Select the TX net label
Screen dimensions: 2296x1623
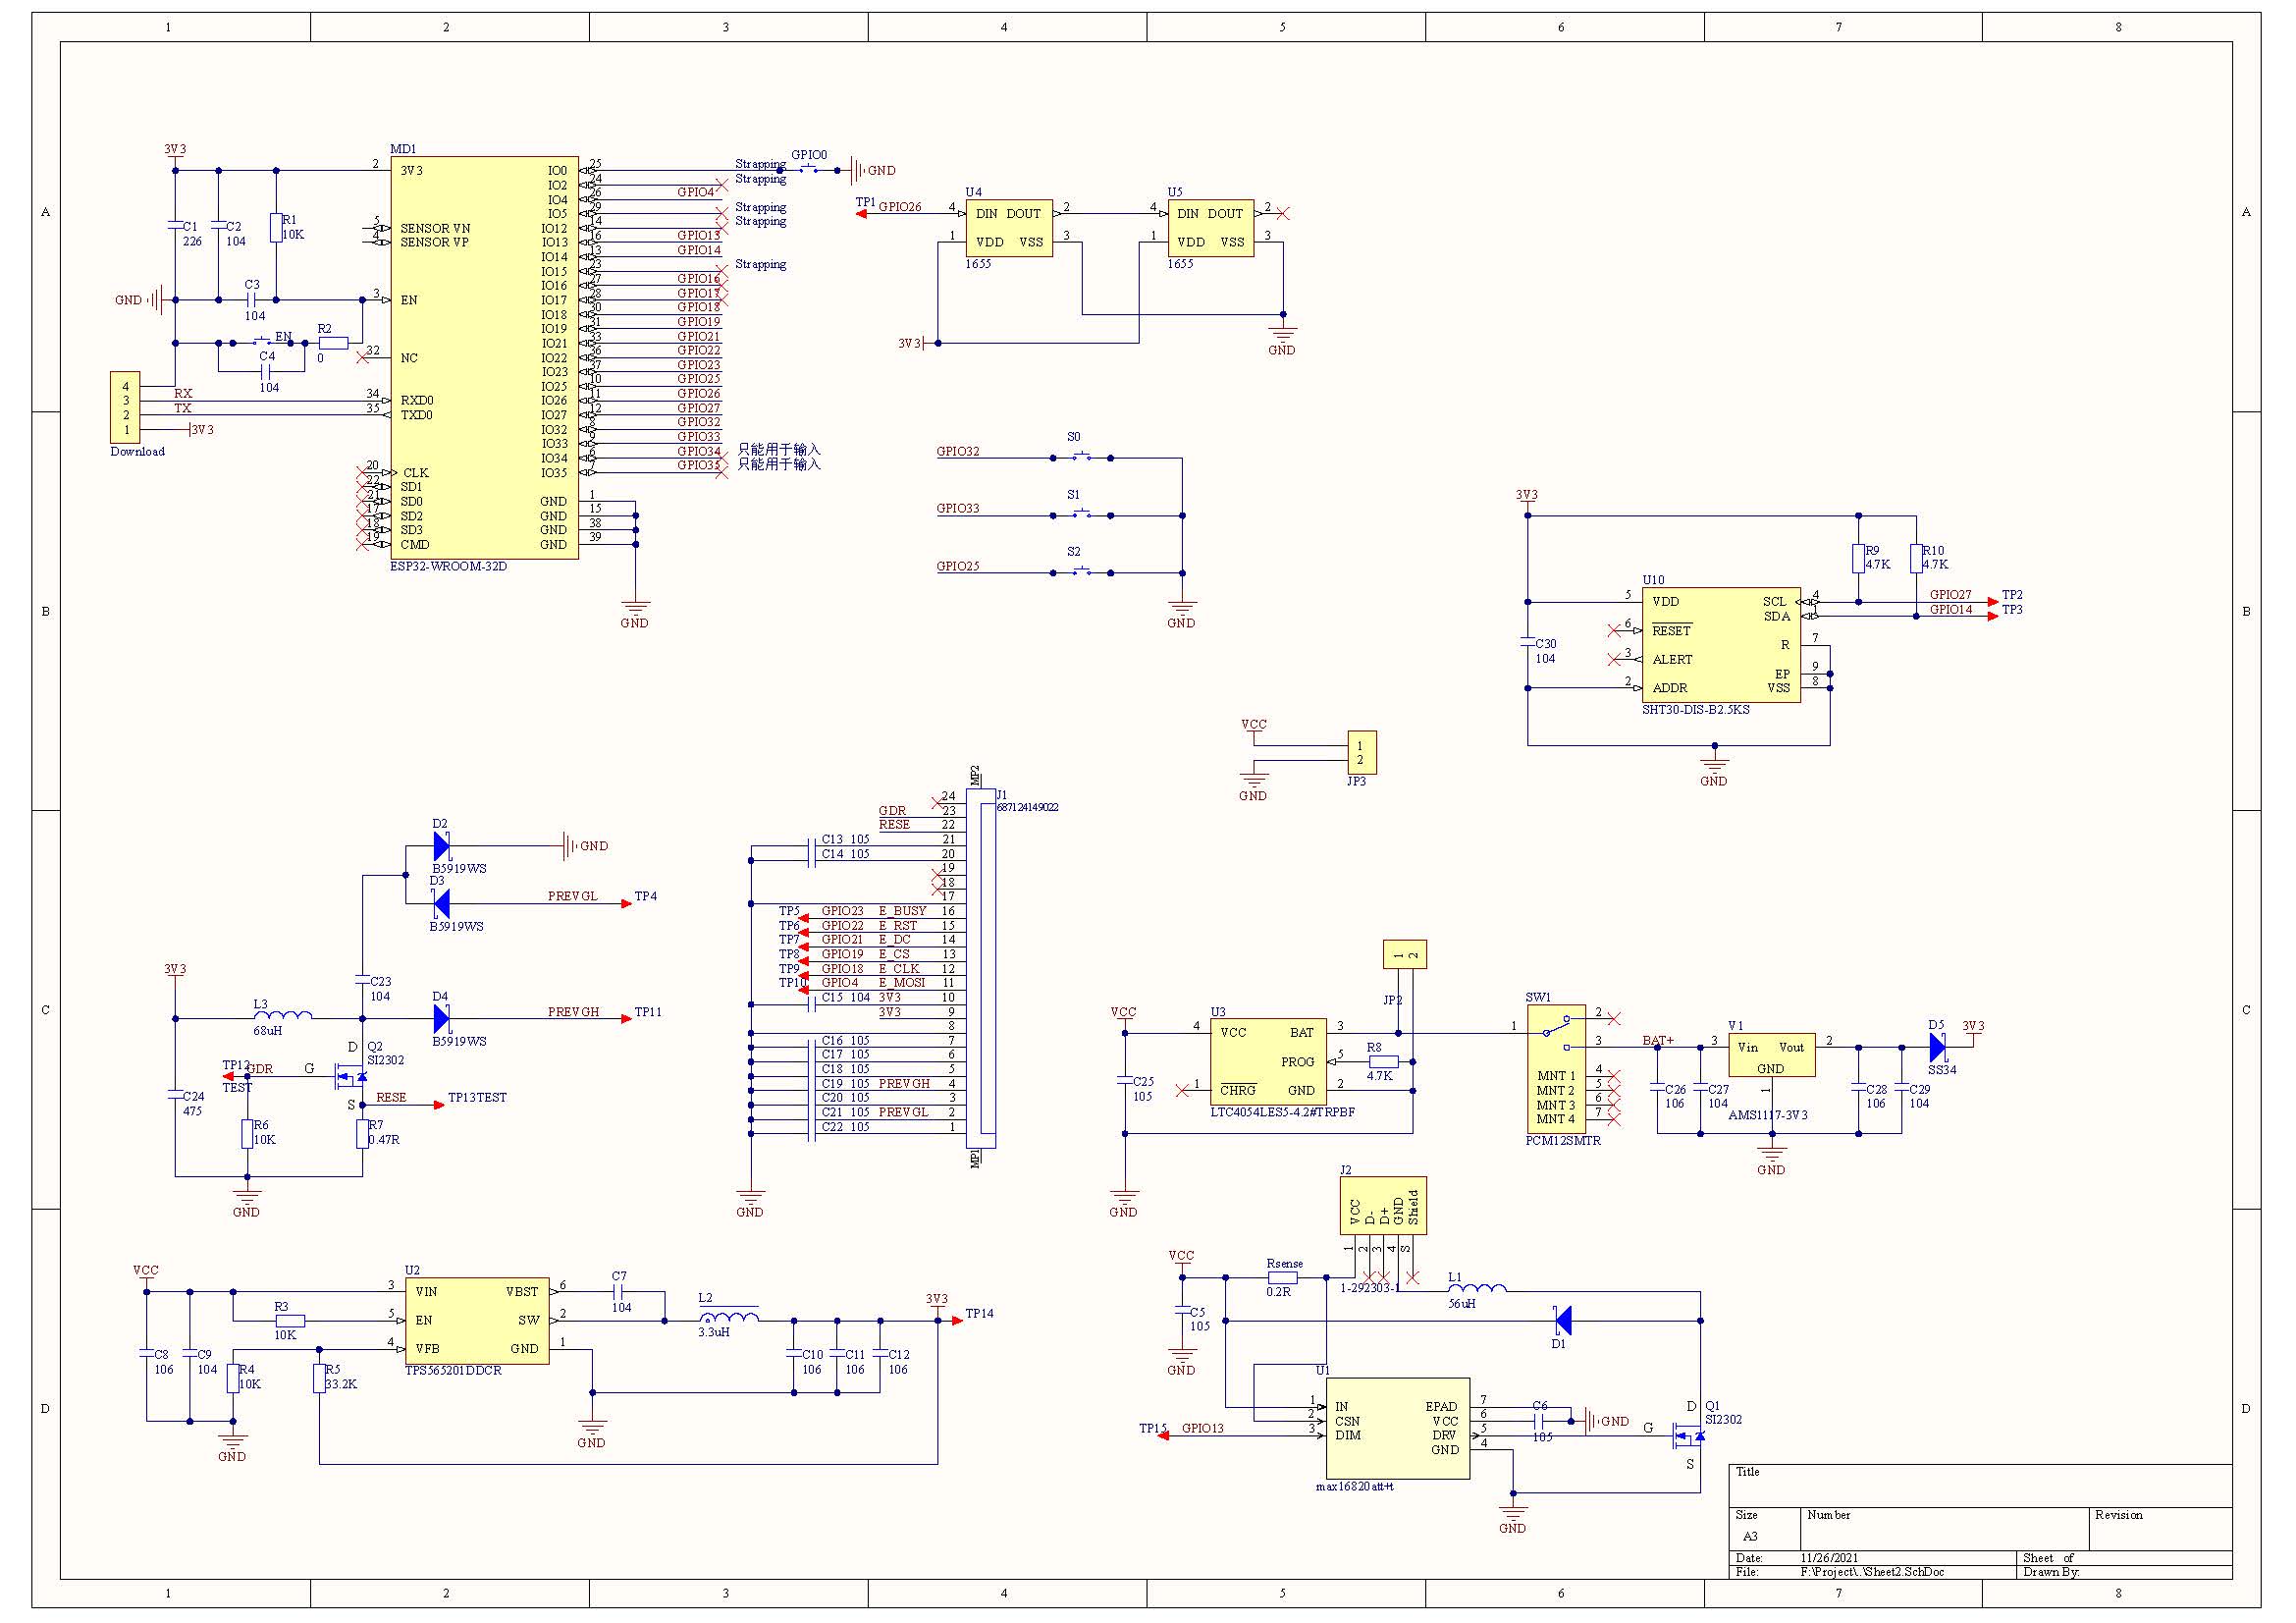(182, 409)
